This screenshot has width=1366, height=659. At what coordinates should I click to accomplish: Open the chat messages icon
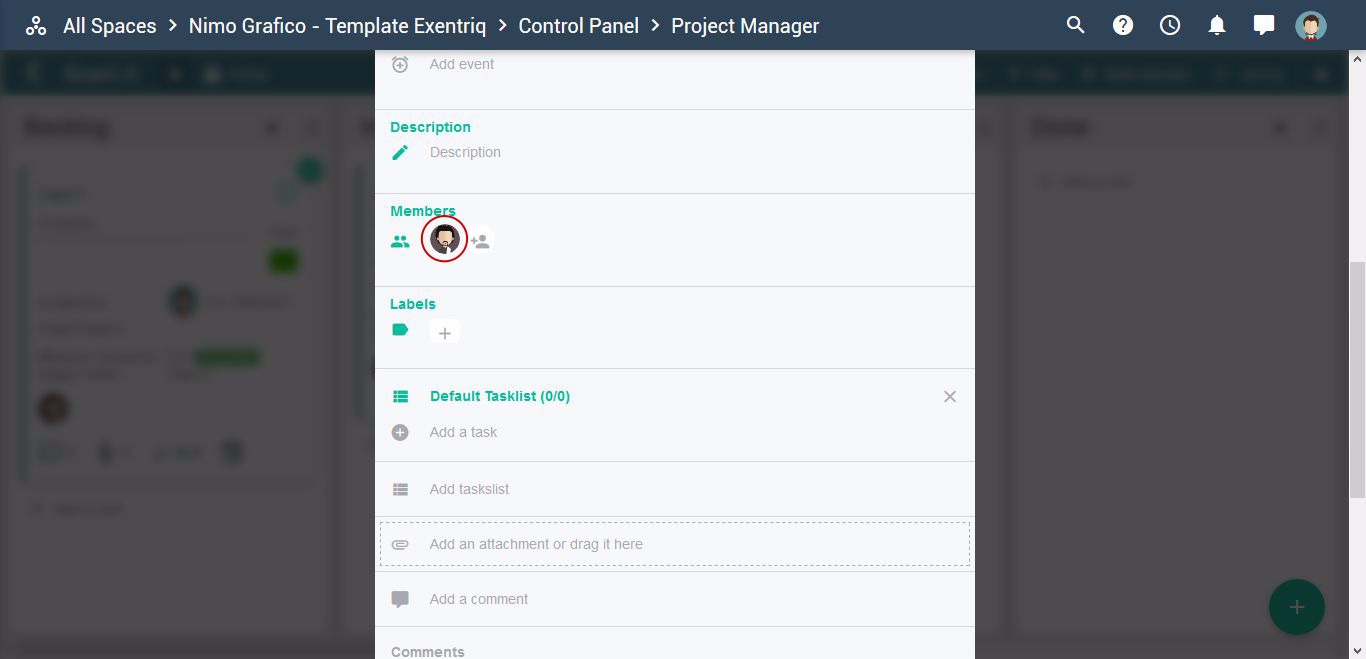(x=1264, y=25)
